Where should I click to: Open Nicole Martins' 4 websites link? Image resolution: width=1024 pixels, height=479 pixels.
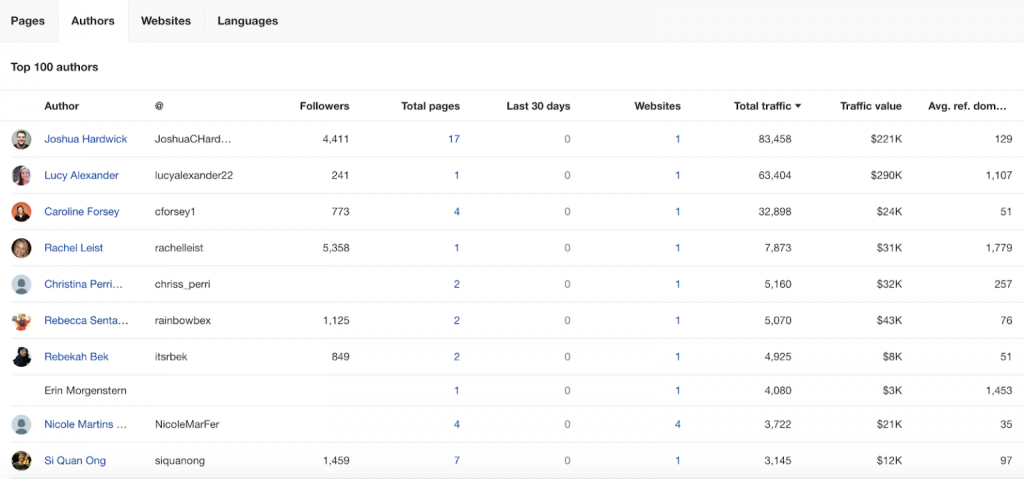(678, 425)
